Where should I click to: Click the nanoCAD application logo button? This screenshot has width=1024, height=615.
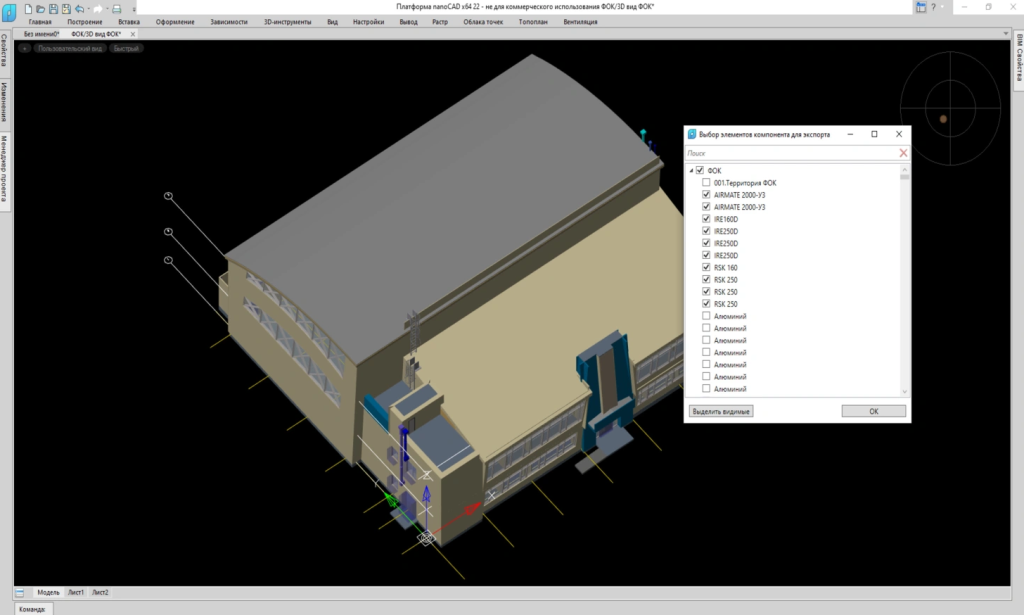coord(9,11)
